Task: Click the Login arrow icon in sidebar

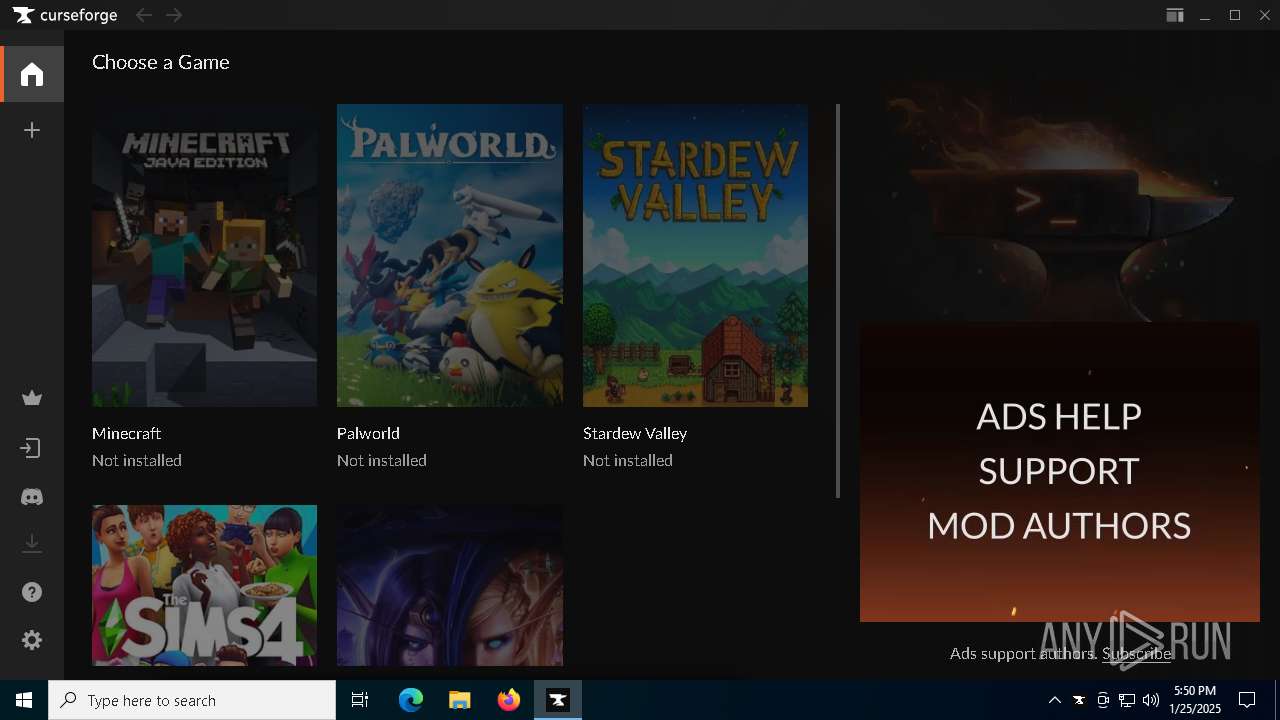Action: click(32, 448)
